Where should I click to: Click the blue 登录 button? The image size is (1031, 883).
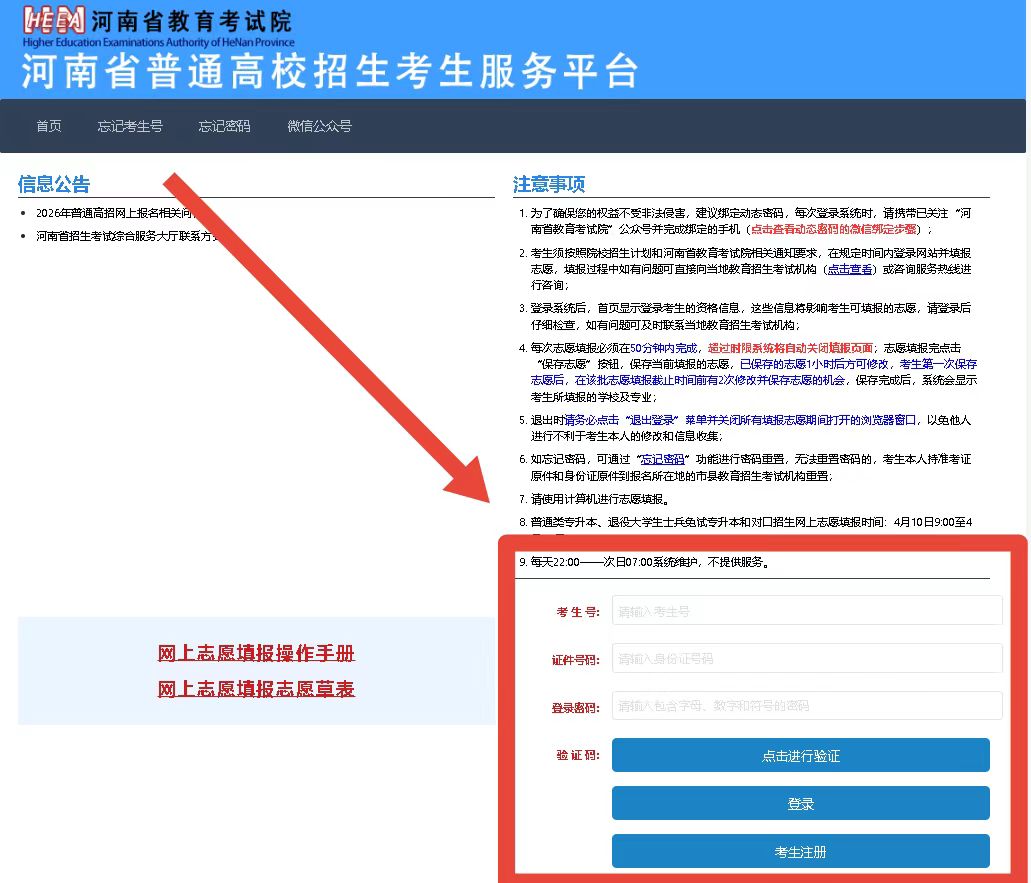(800, 804)
